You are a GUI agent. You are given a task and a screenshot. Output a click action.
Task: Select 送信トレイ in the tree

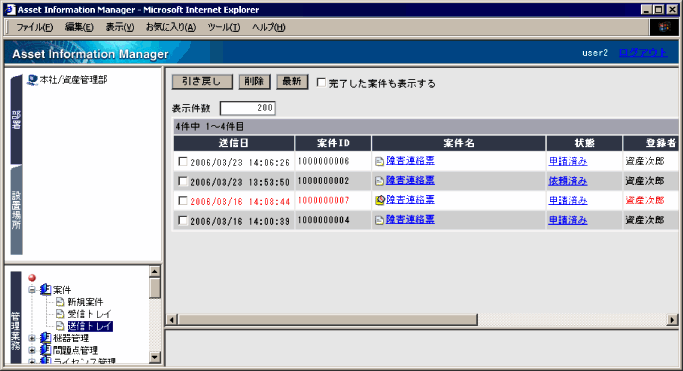[90, 326]
